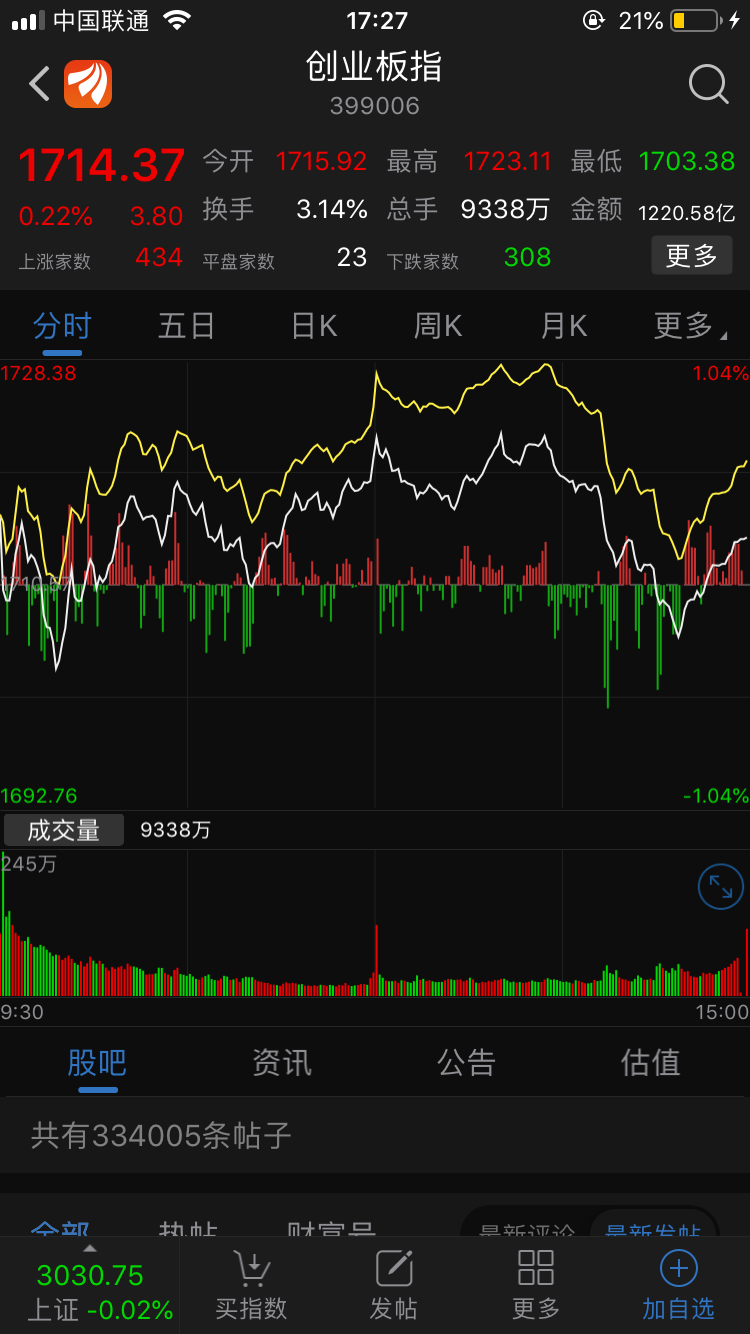Tap the current price 1714.37

102,165
